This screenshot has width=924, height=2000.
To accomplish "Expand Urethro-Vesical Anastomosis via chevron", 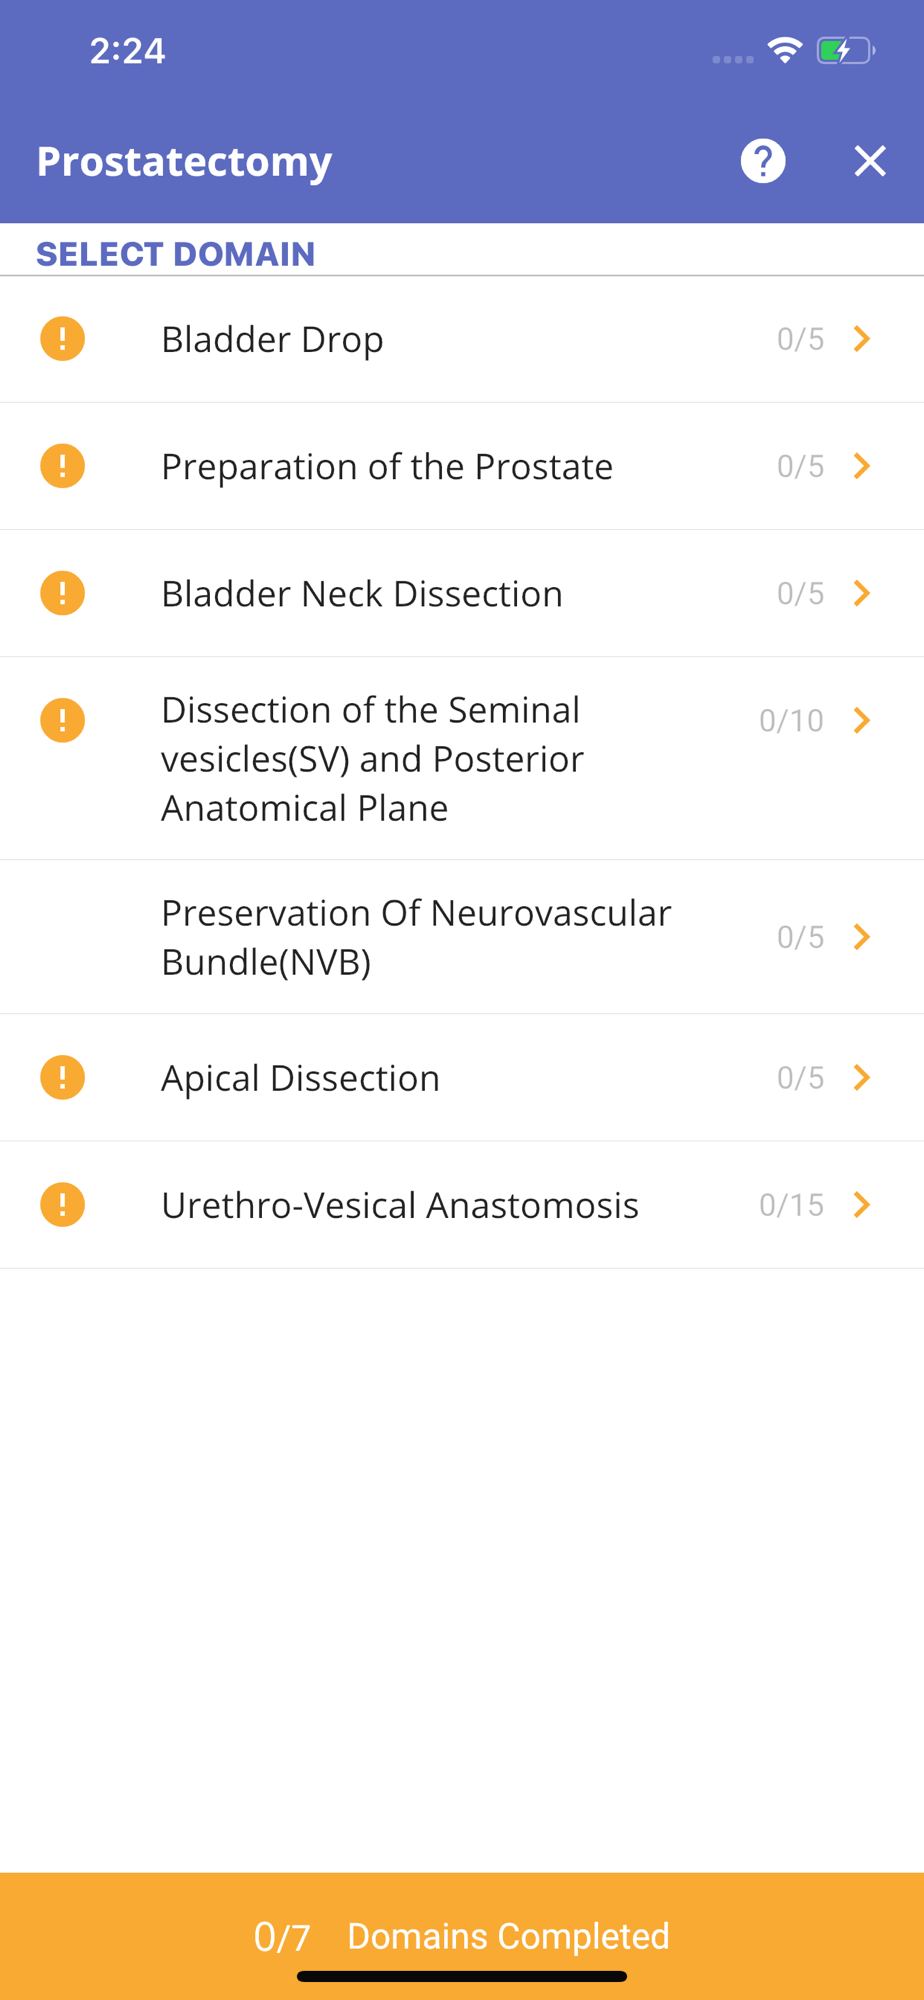I will (862, 1205).
